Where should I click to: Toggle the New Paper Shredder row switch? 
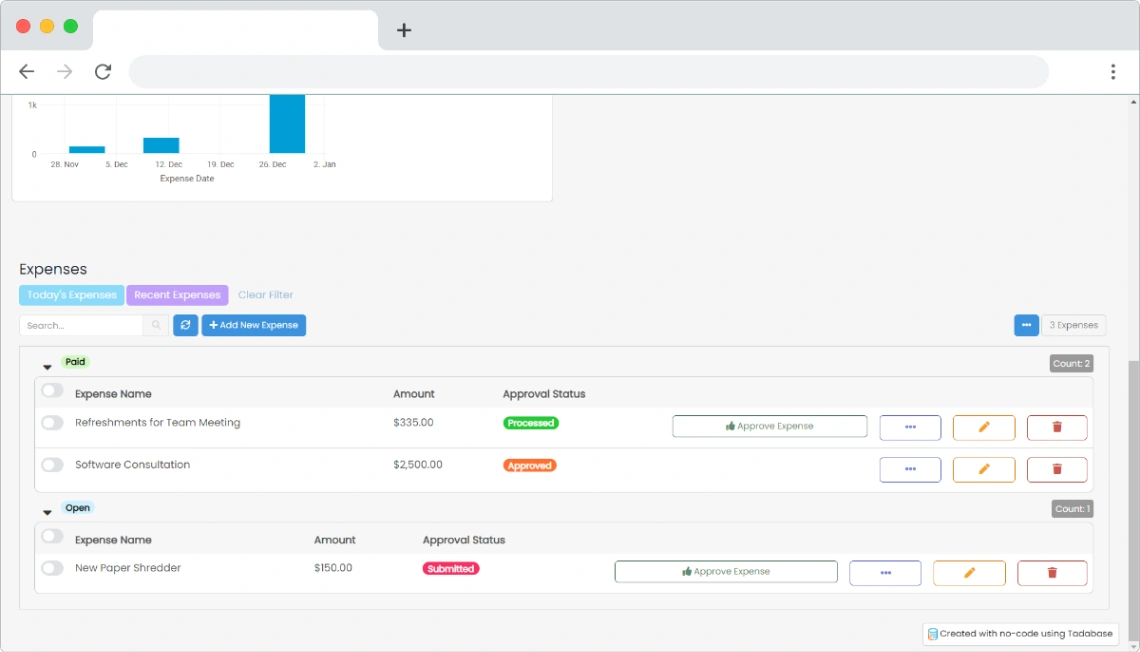52,568
